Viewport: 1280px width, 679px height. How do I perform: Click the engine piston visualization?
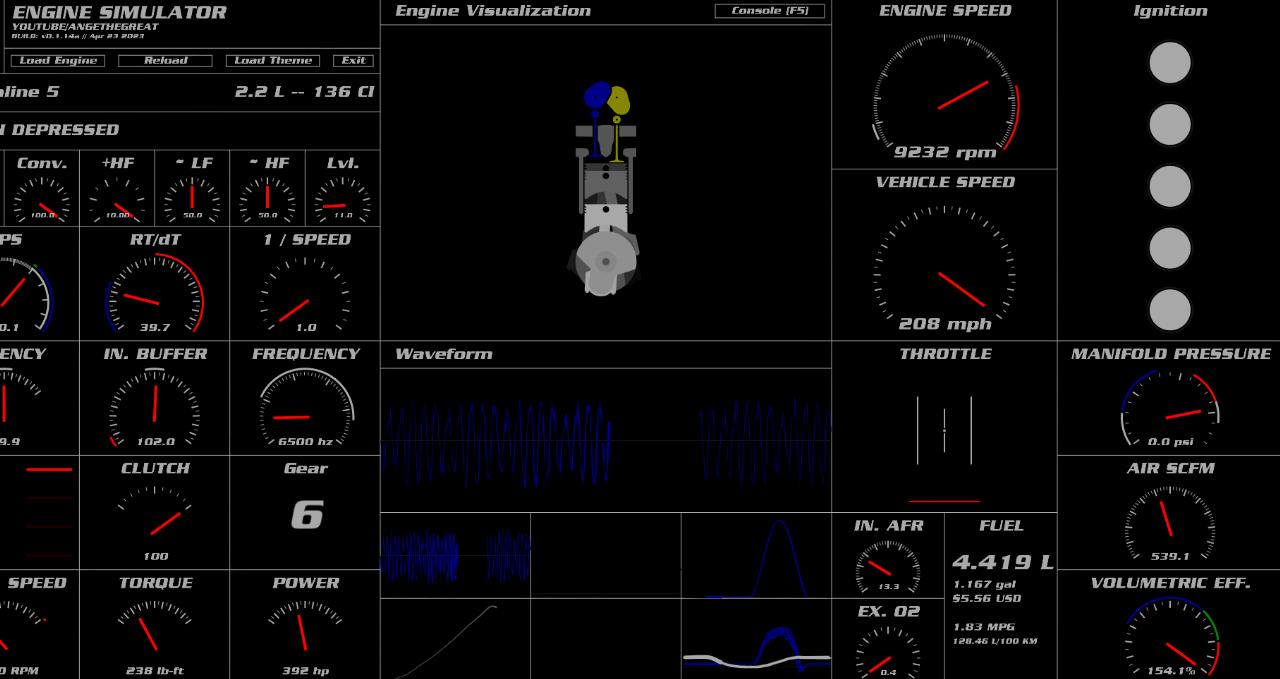(x=605, y=190)
